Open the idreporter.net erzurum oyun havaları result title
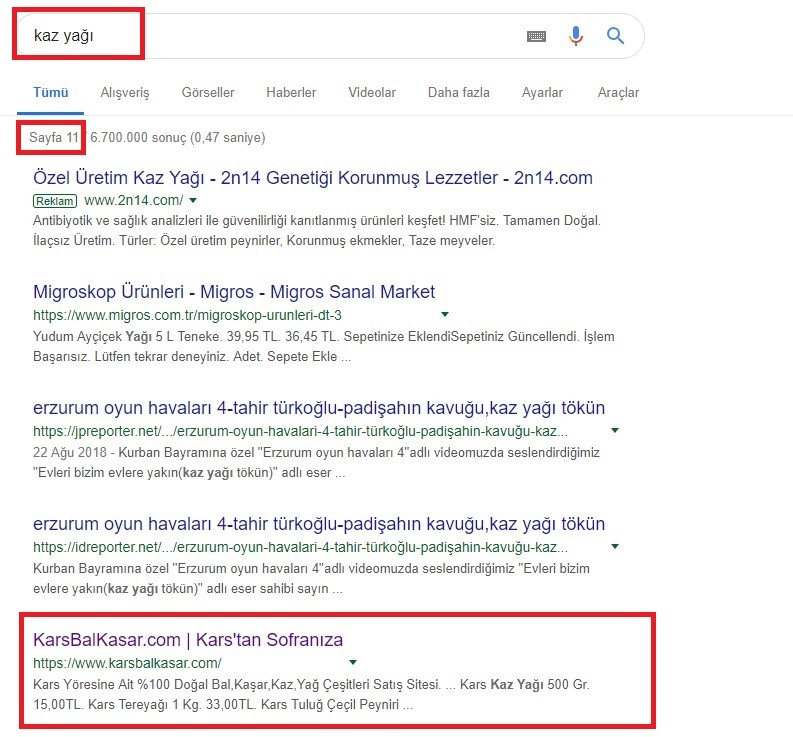This screenshot has height=737, width=793. [x=319, y=524]
